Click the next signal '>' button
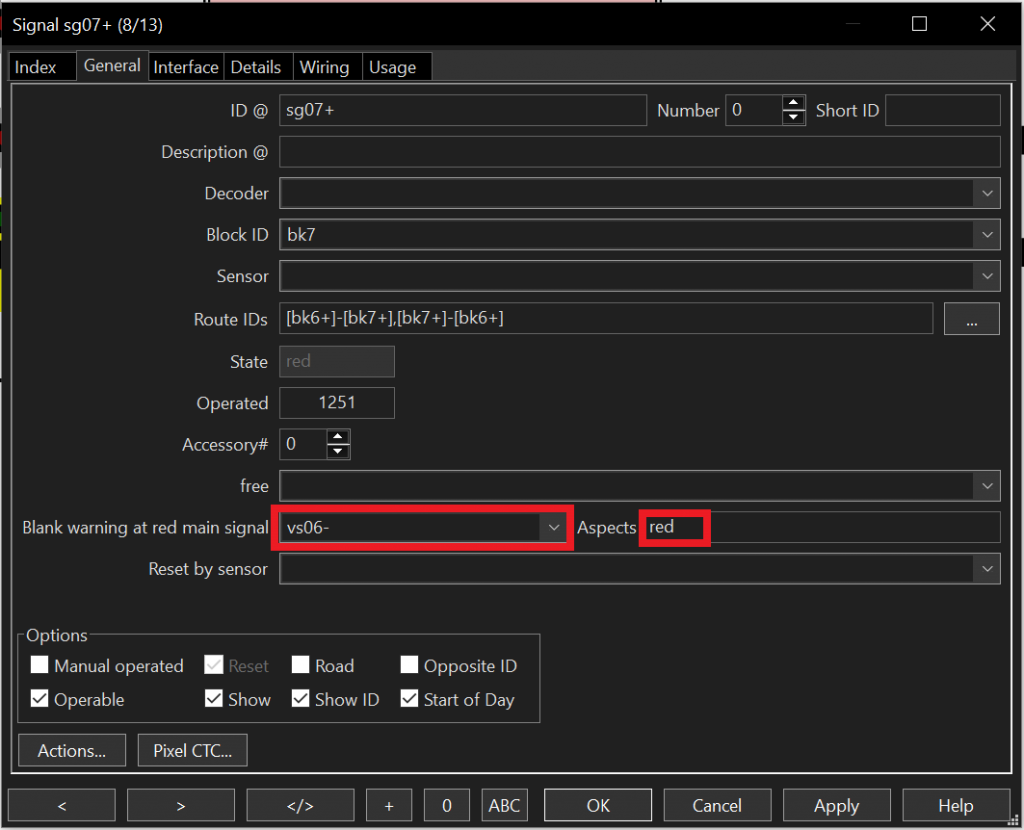Image resolution: width=1024 pixels, height=830 pixels. pos(180,805)
